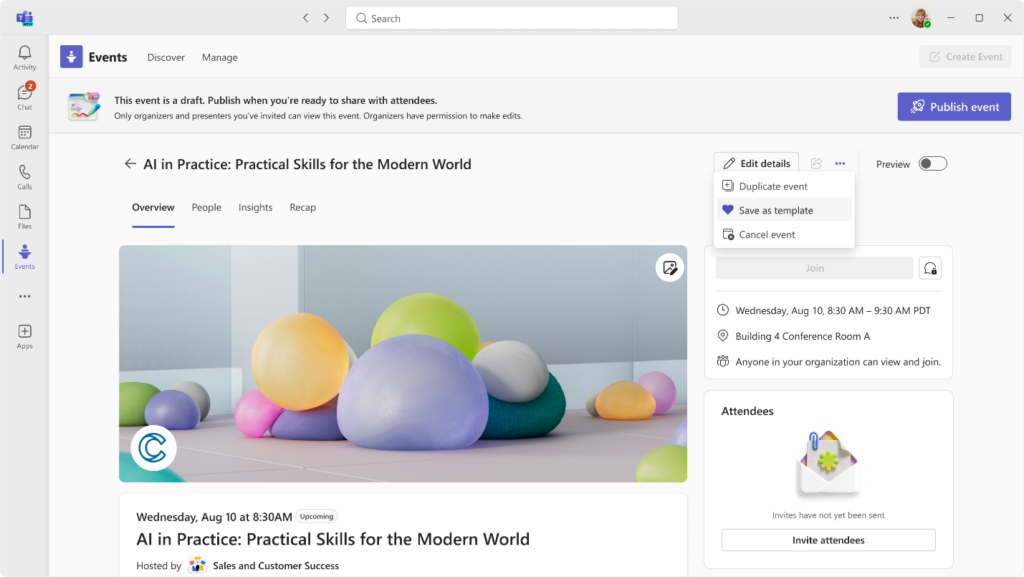Open Chat with unread badge
This screenshot has height=577, width=1024.
click(x=25, y=96)
